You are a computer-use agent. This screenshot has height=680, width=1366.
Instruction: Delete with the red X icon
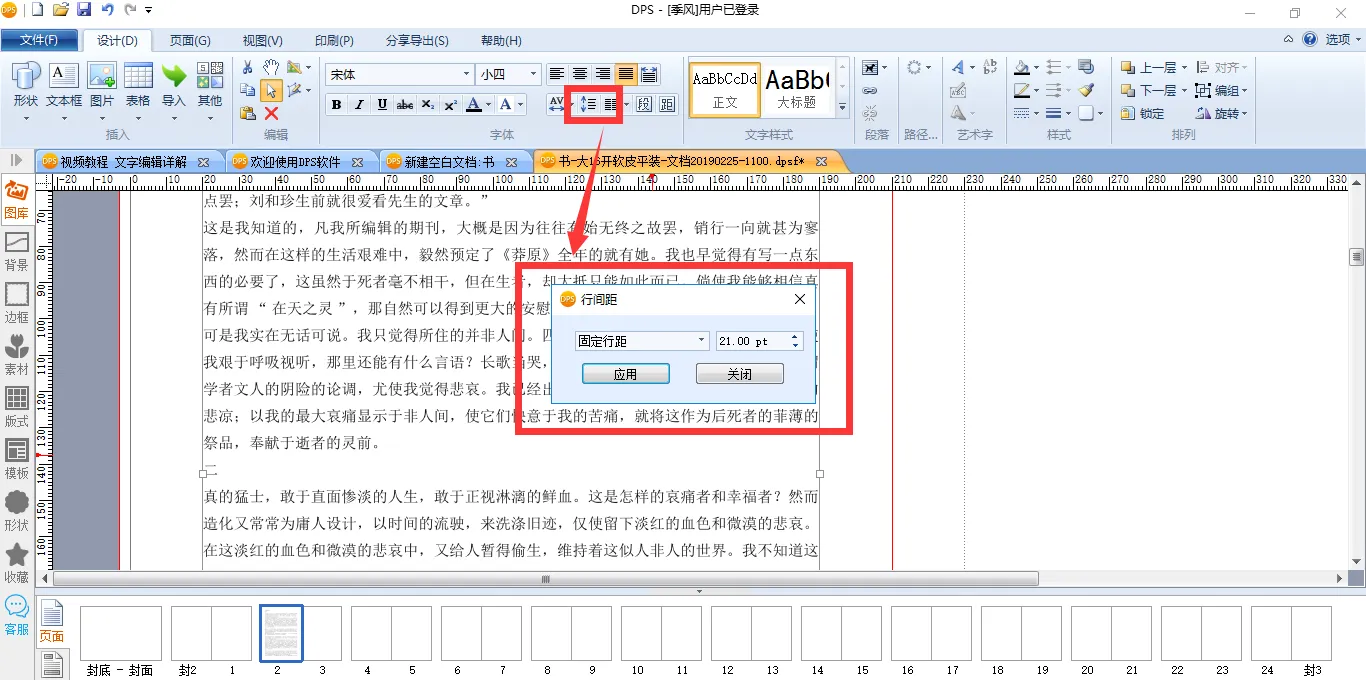click(x=271, y=113)
